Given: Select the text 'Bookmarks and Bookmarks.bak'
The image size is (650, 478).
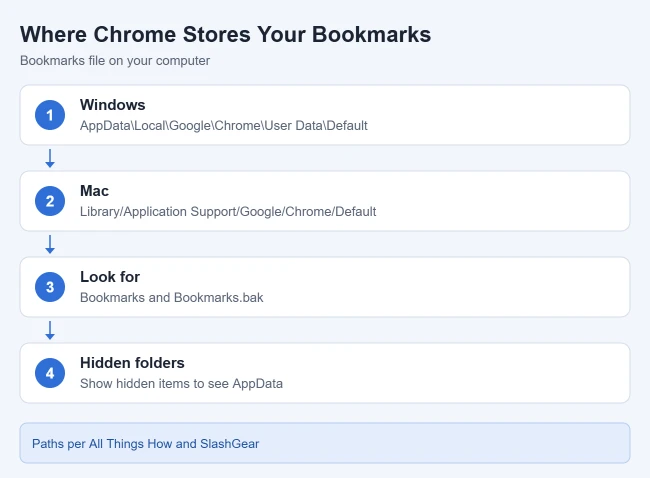Looking at the screenshot, I should [x=172, y=298].
